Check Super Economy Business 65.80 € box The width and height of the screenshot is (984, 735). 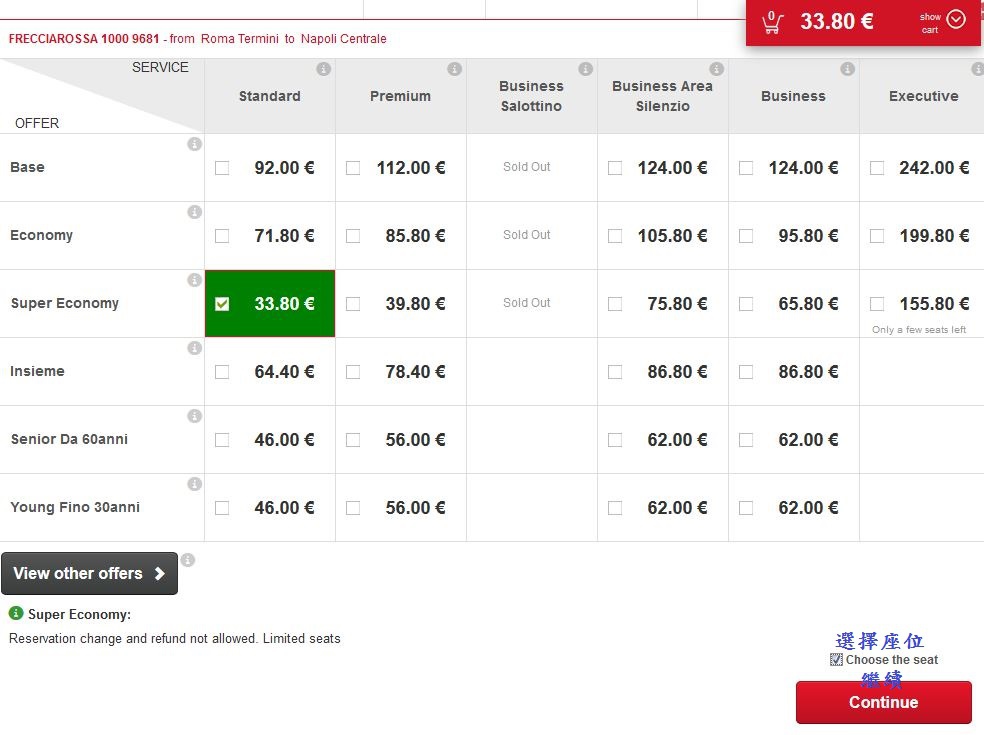746,304
